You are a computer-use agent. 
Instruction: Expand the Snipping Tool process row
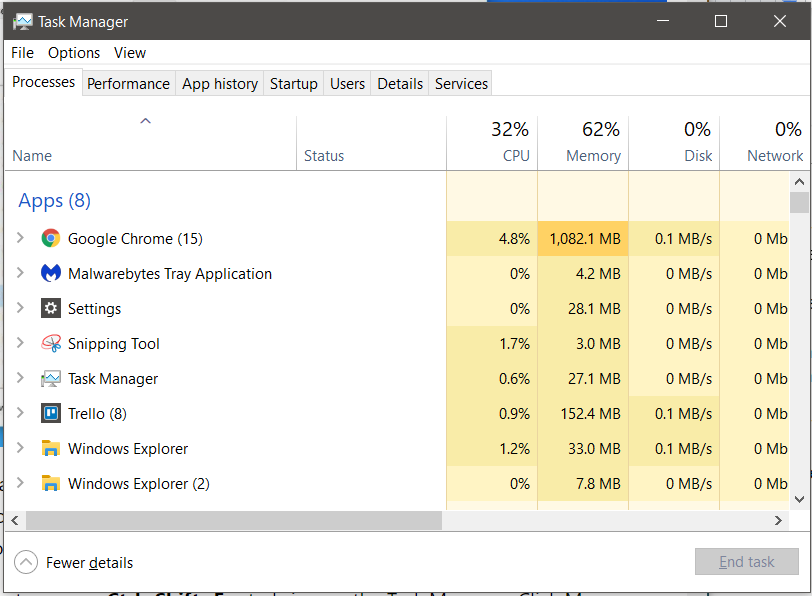20,343
